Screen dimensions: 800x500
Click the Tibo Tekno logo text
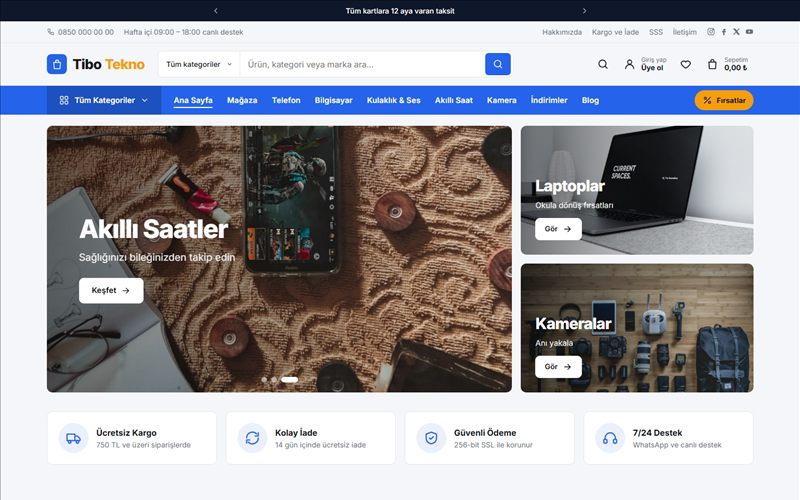point(109,64)
